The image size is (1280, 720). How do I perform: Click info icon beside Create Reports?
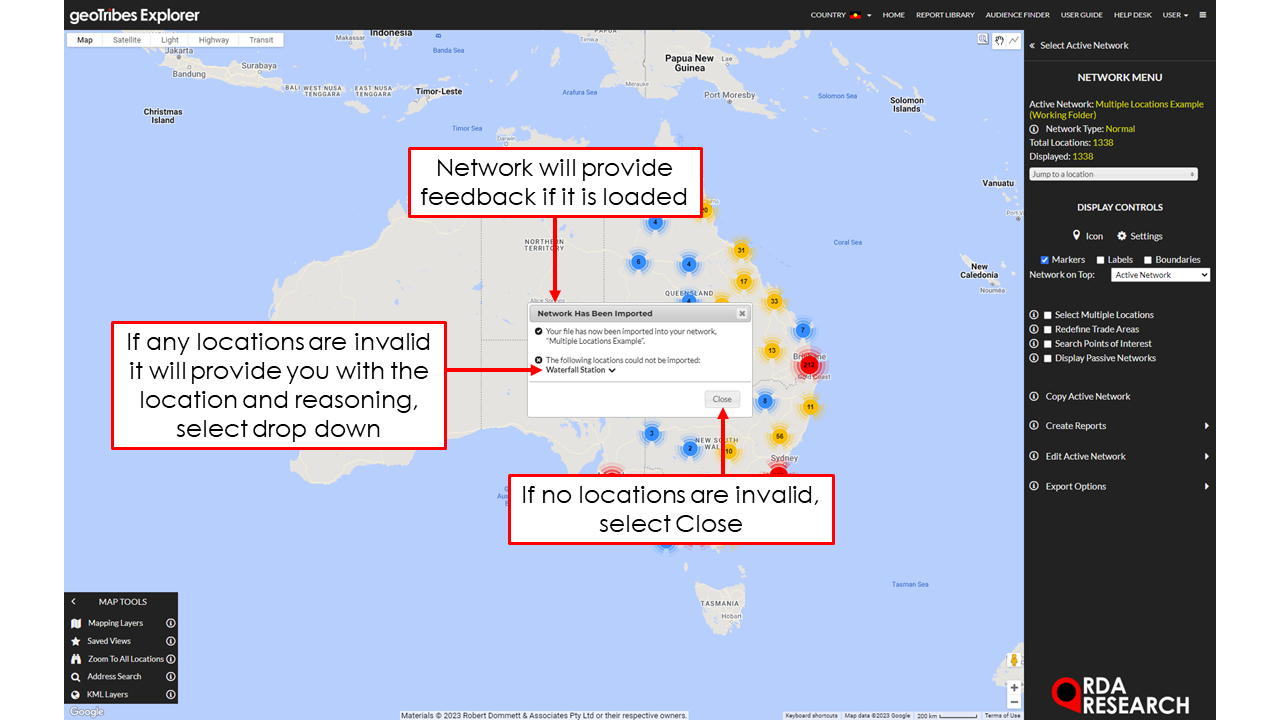pyautogui.click(x=1034, y=426)
